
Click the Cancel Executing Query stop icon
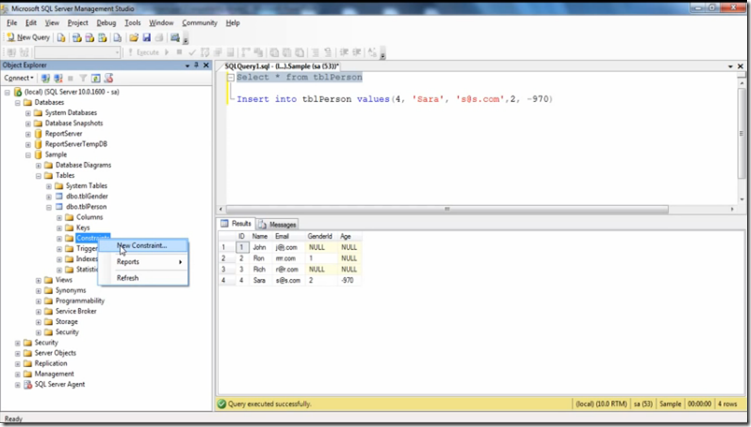179,52
